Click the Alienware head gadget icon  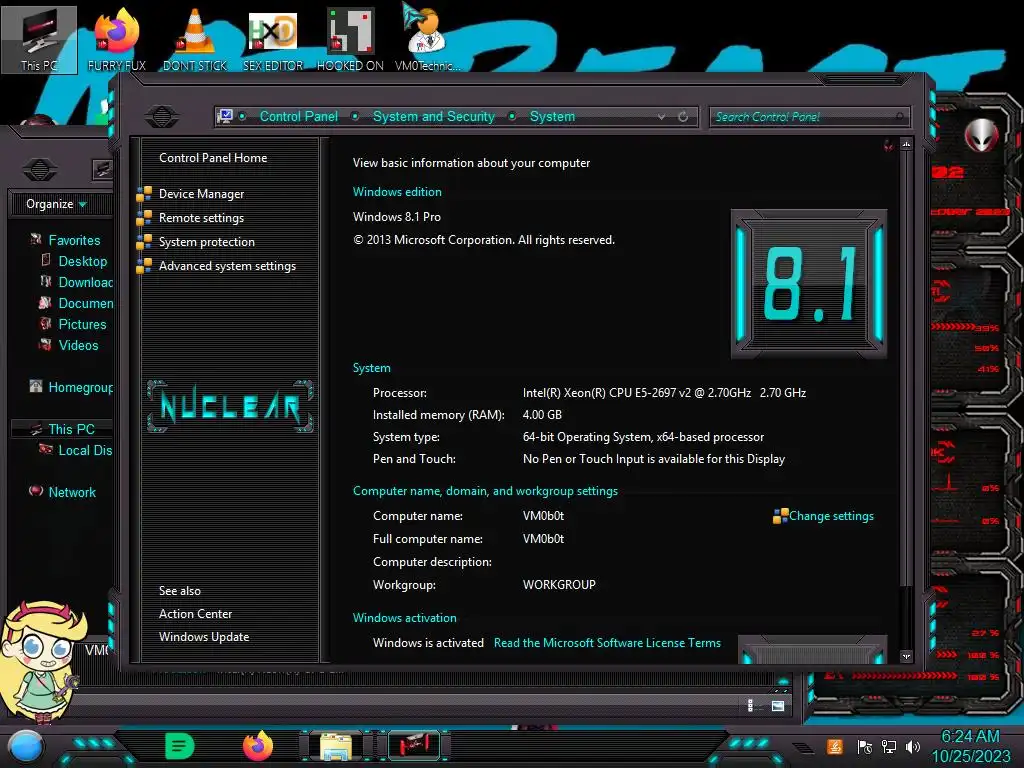(x=981, y=135)
